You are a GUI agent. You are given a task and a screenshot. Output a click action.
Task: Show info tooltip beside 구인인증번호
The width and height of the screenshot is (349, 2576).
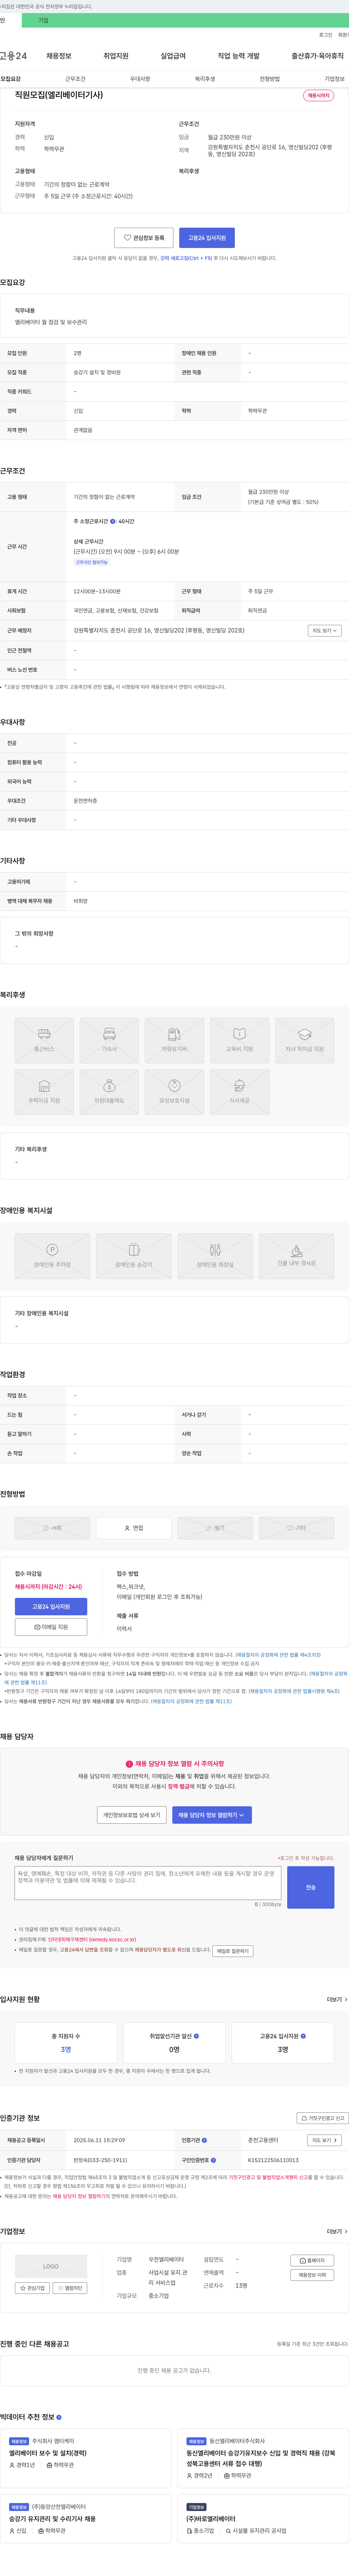(213, 2160)
